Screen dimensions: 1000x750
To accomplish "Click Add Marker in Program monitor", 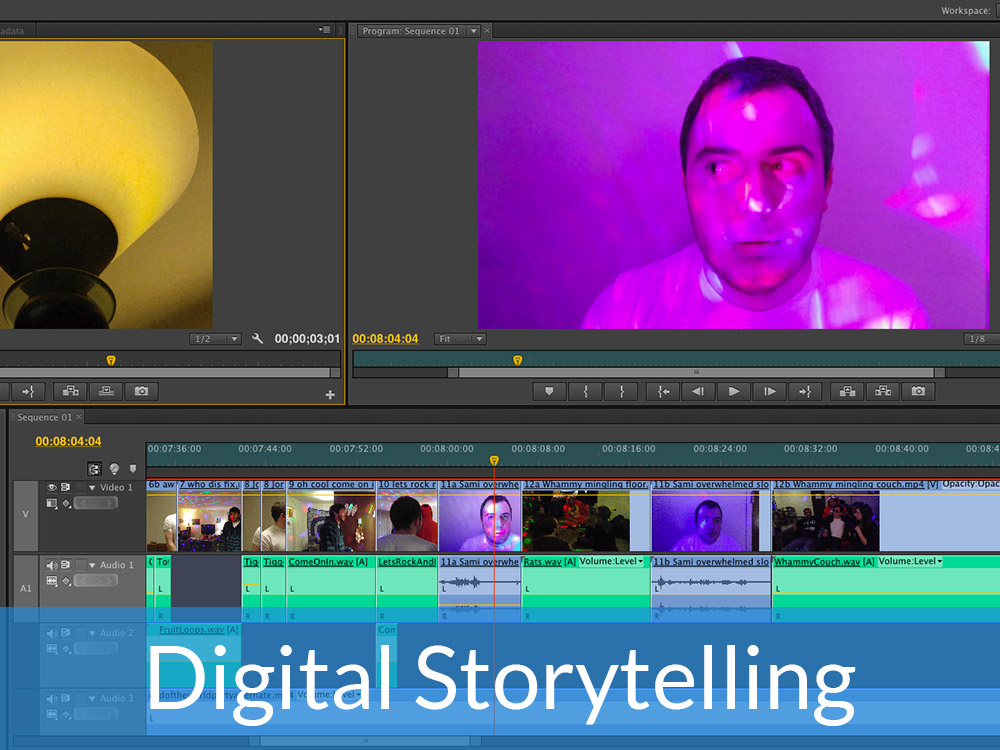I will (549, 391).
